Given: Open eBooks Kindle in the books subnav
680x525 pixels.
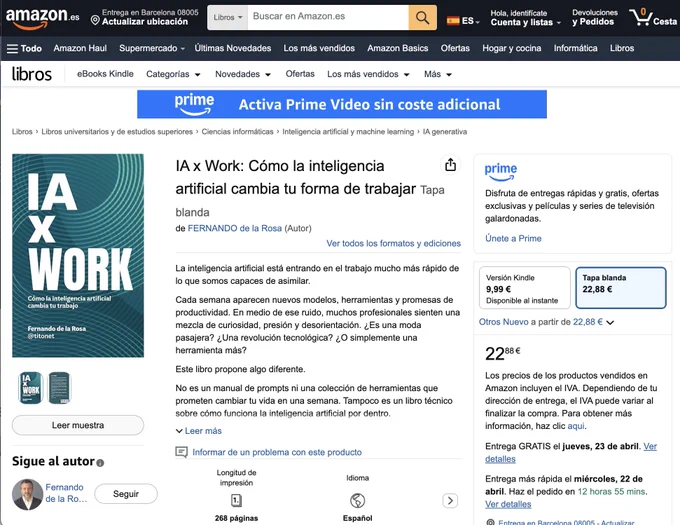Looking at the screenshot, I should pyautogui.click(x=105, y=74).
